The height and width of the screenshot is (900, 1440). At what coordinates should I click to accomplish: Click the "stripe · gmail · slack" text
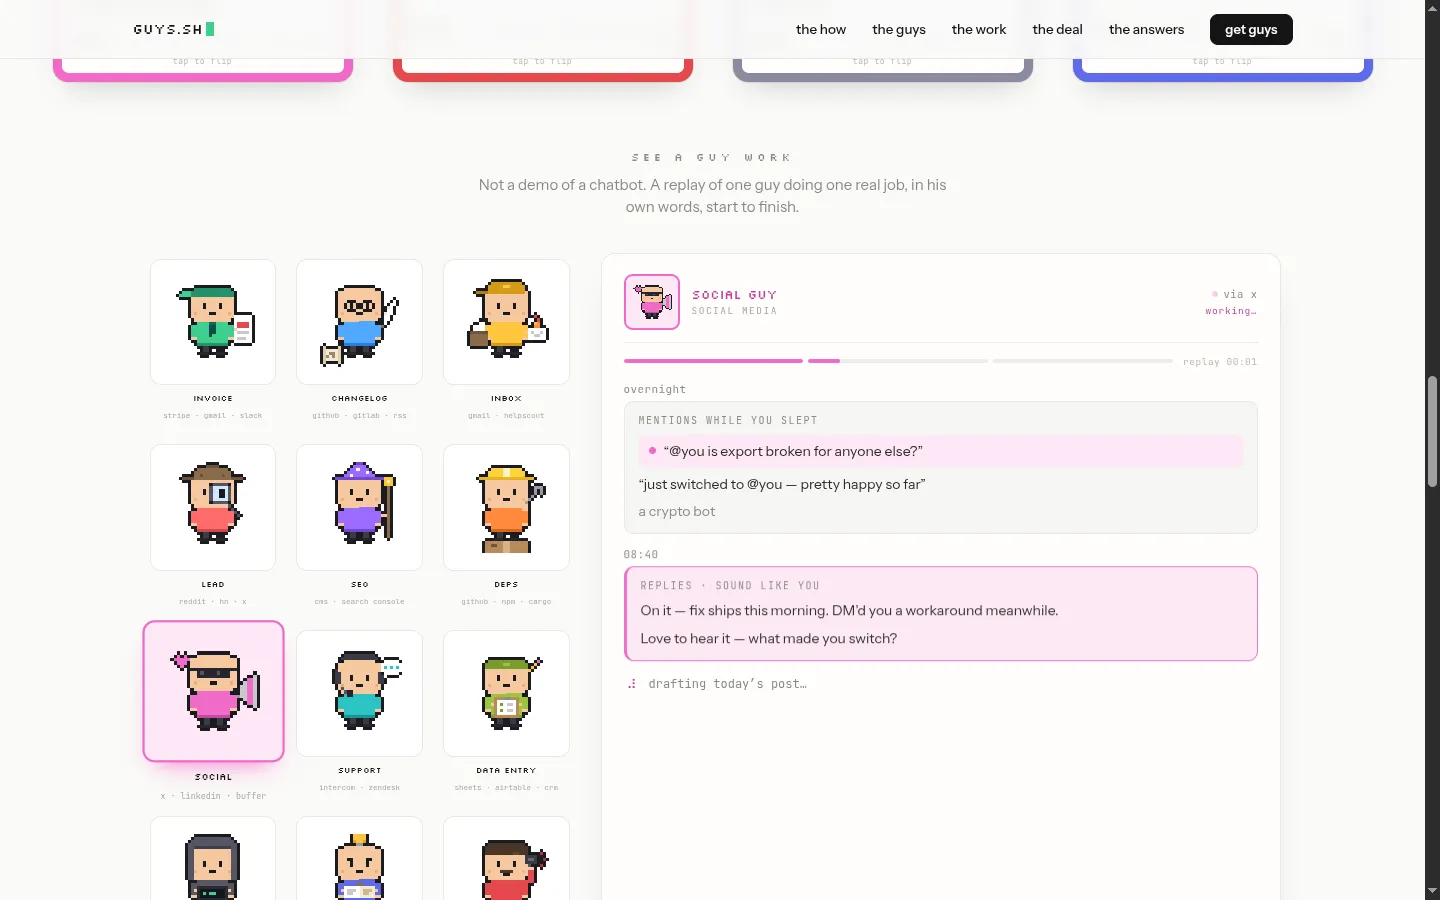pyautogui.click(x=213, y=416)
